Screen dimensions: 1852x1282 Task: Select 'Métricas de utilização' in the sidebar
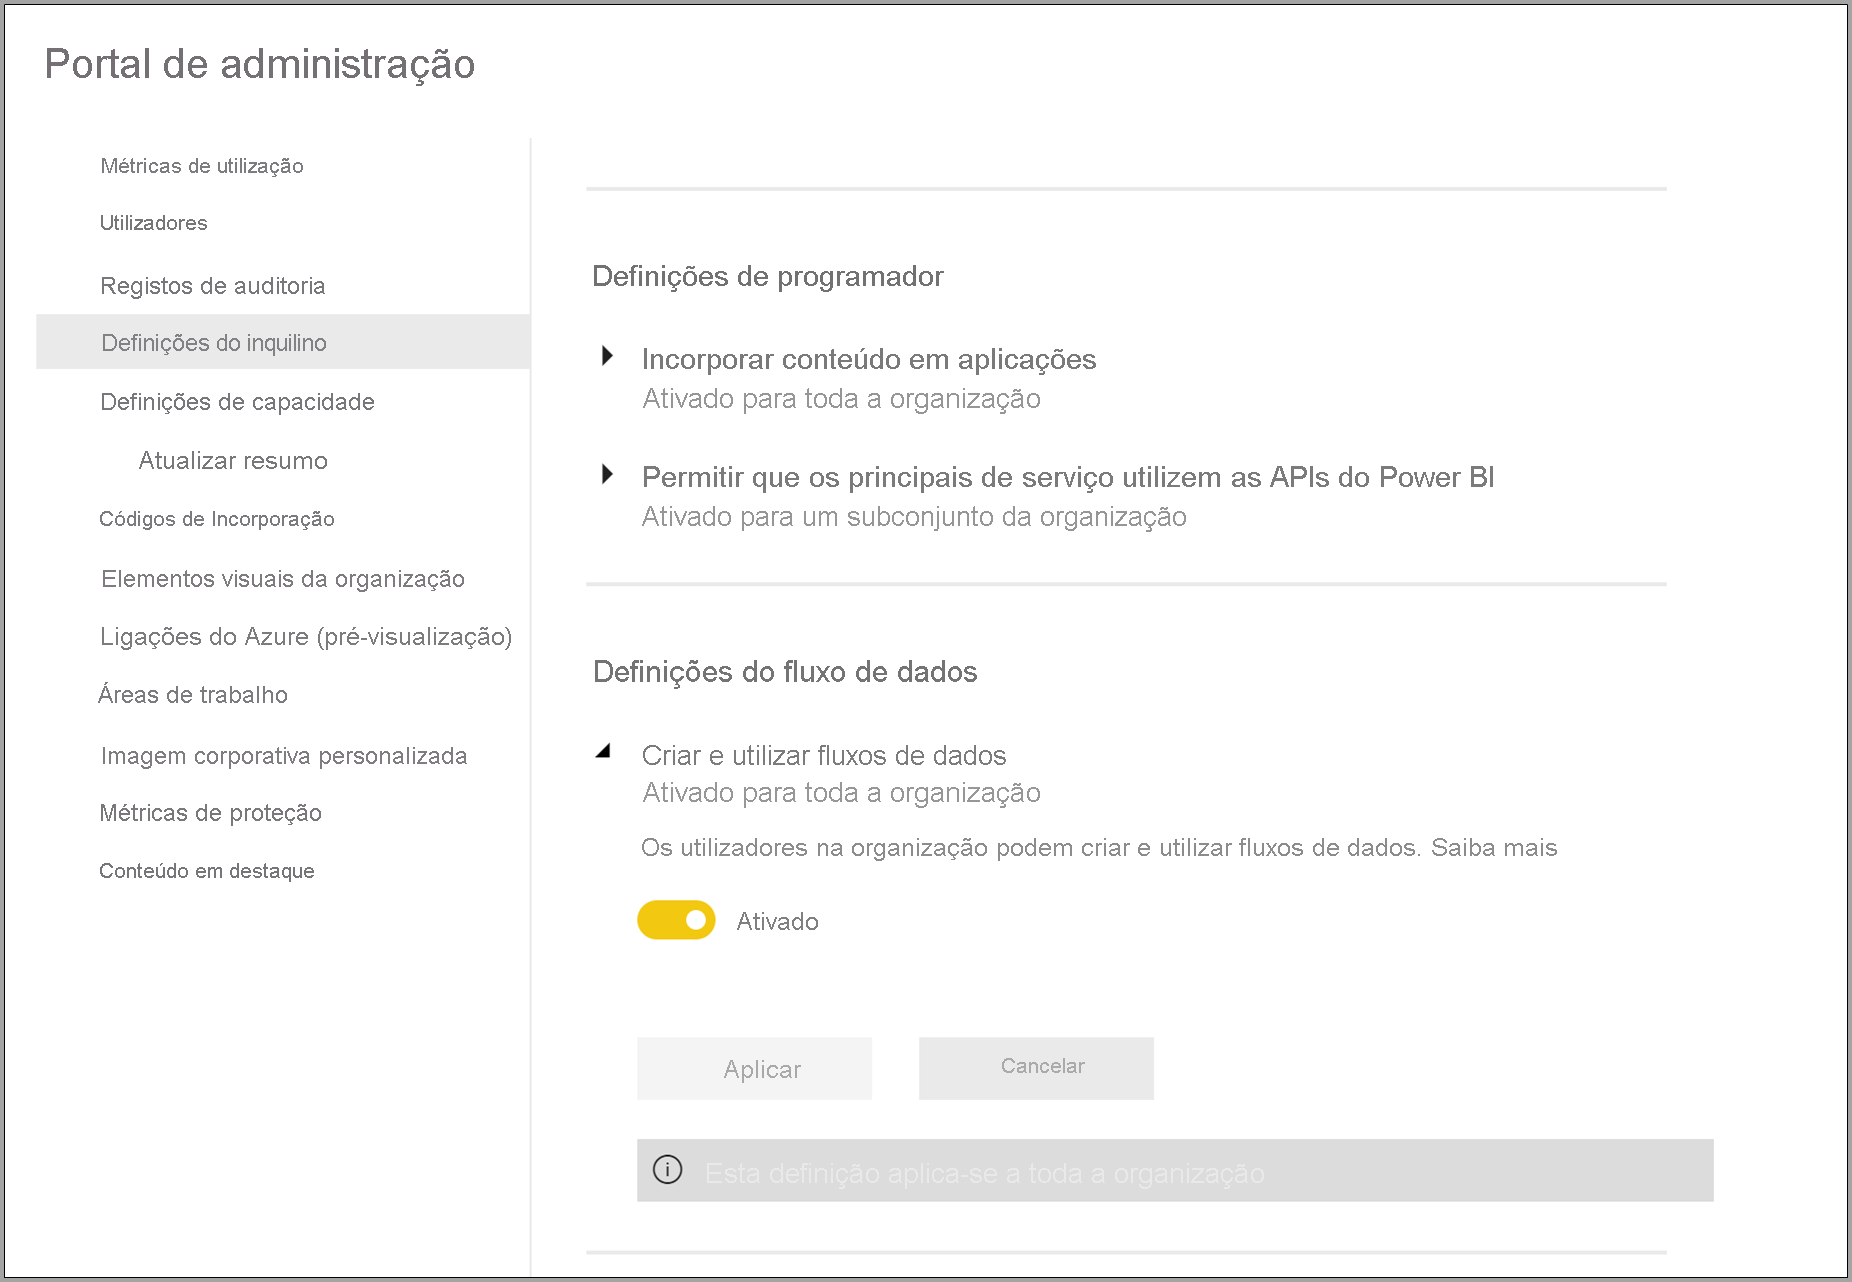tap(201, 166)
